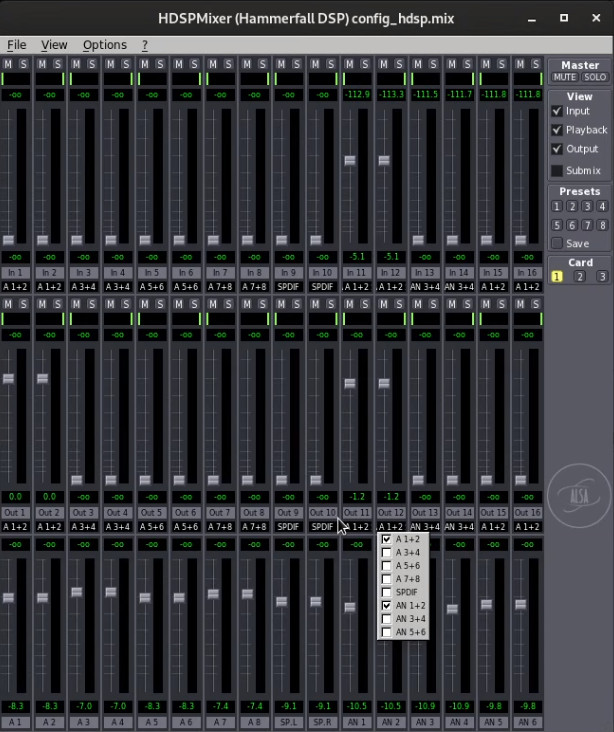This screenshot has width=614, height=732.
Task: Click the Master SOLO button
Action: coord(594,77)
